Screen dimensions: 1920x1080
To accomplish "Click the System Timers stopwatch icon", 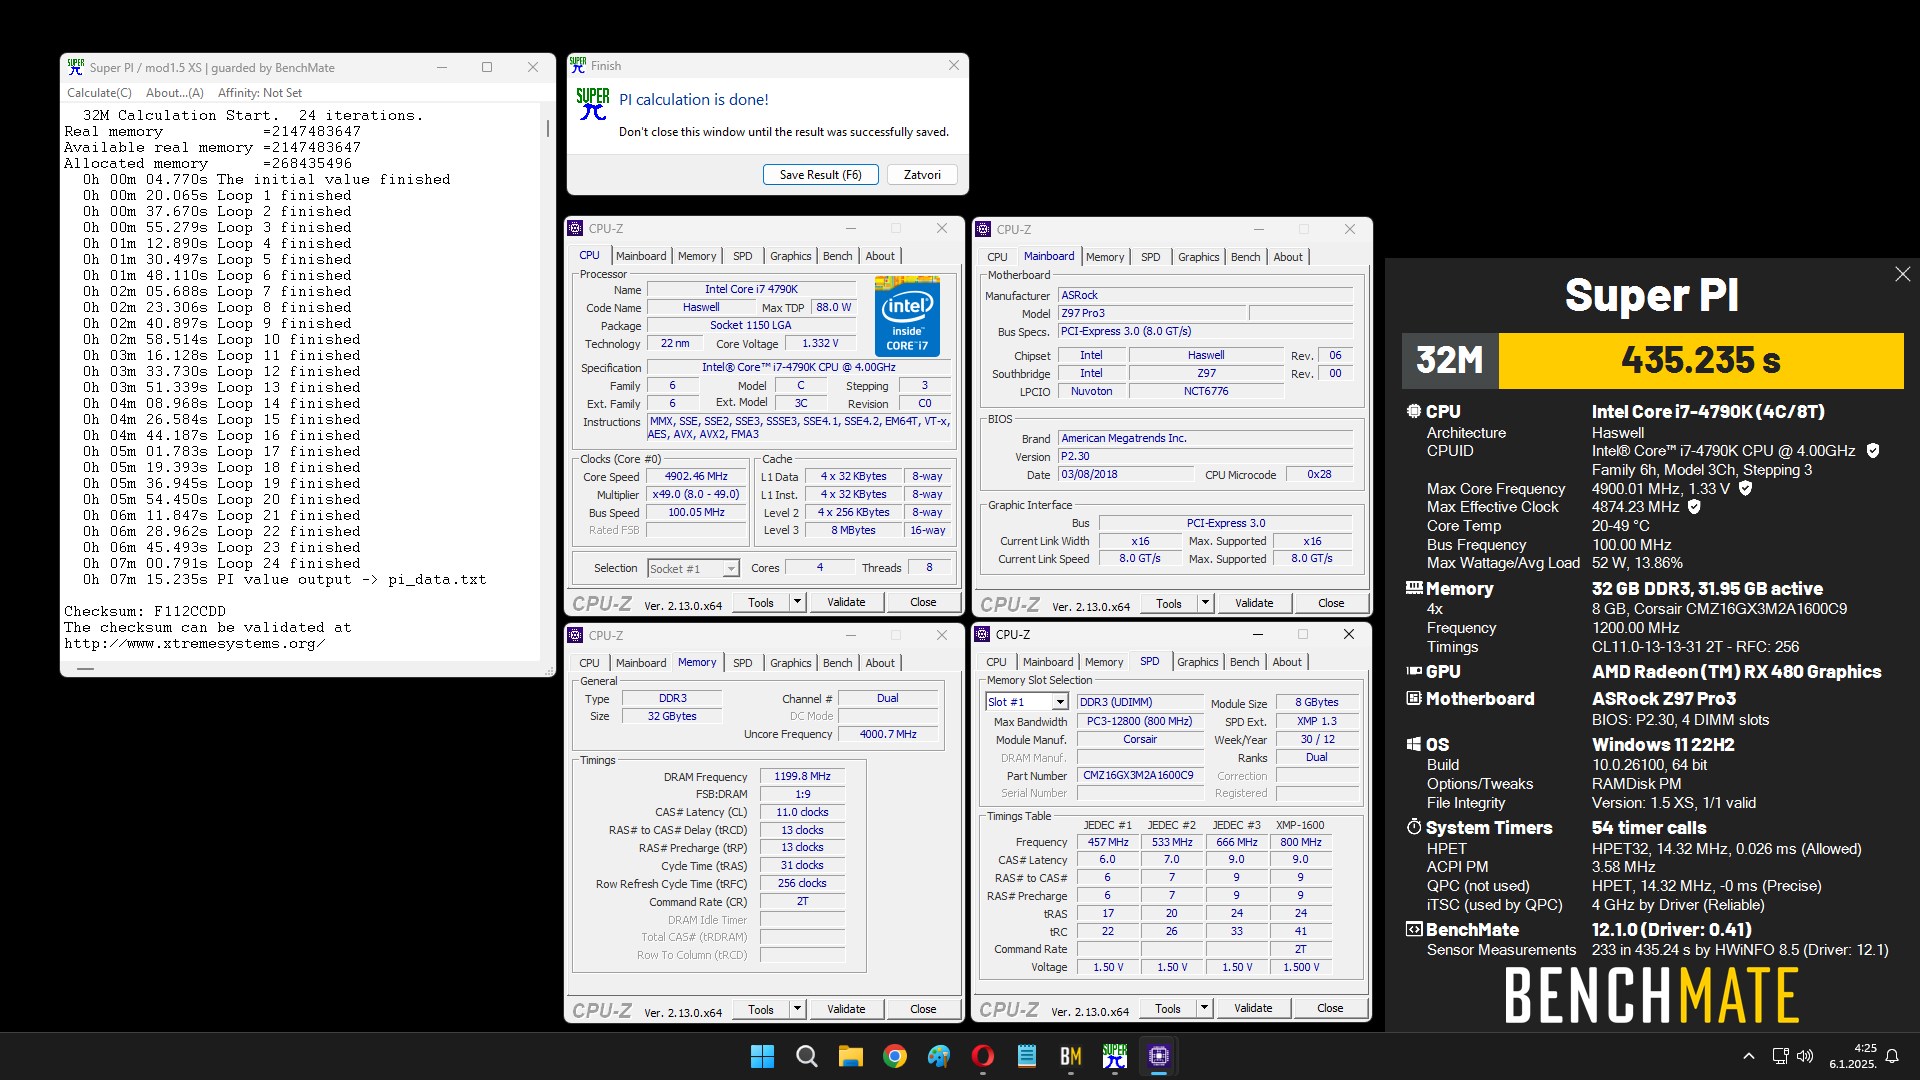I will 1414,827.
